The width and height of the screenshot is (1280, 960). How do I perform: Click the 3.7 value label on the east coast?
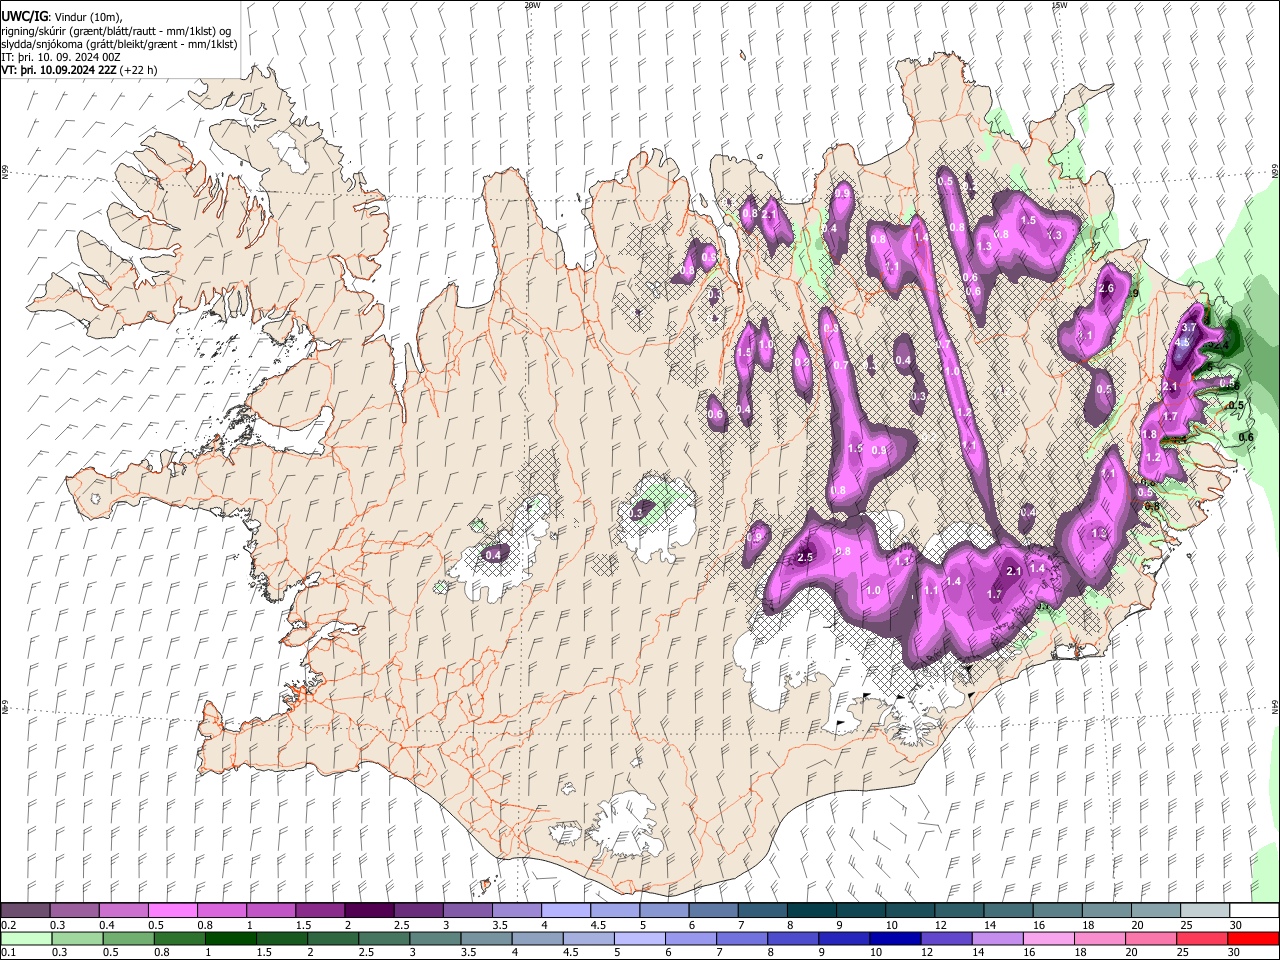point(1189,327)
